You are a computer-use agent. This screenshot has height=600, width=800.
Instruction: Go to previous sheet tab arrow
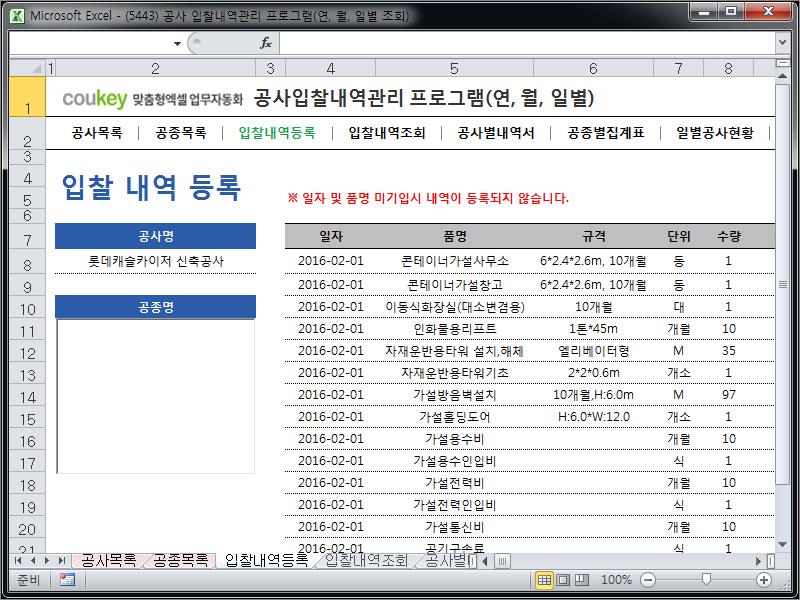pos(33,561)
